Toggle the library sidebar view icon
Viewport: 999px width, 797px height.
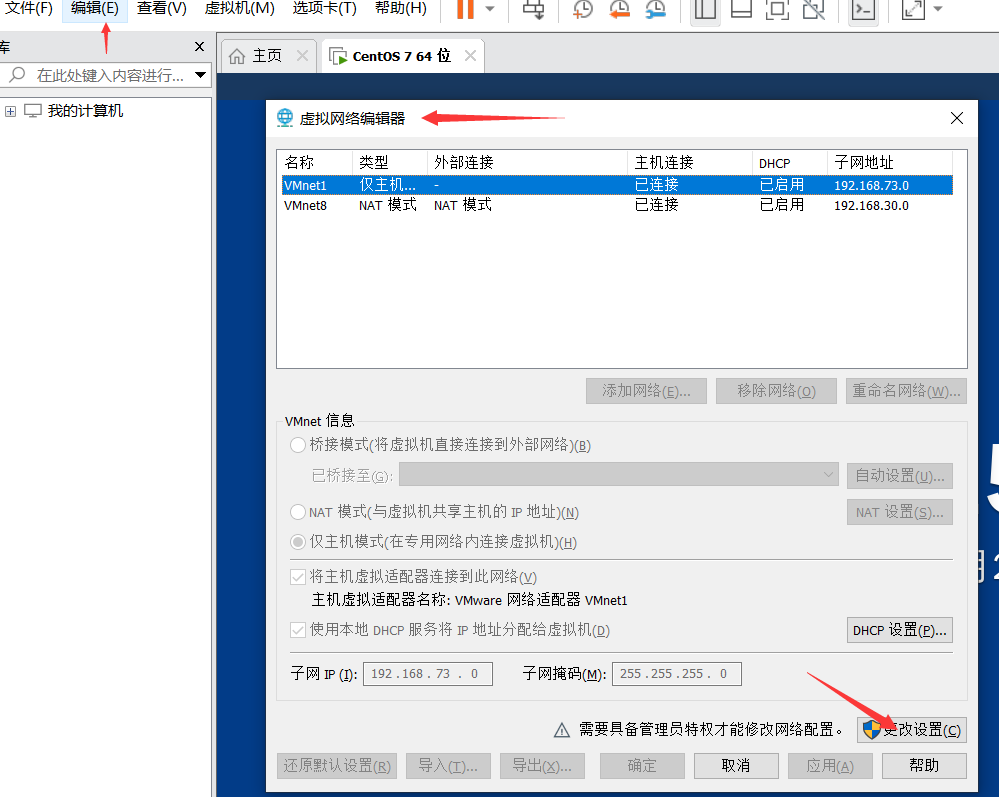705,9
